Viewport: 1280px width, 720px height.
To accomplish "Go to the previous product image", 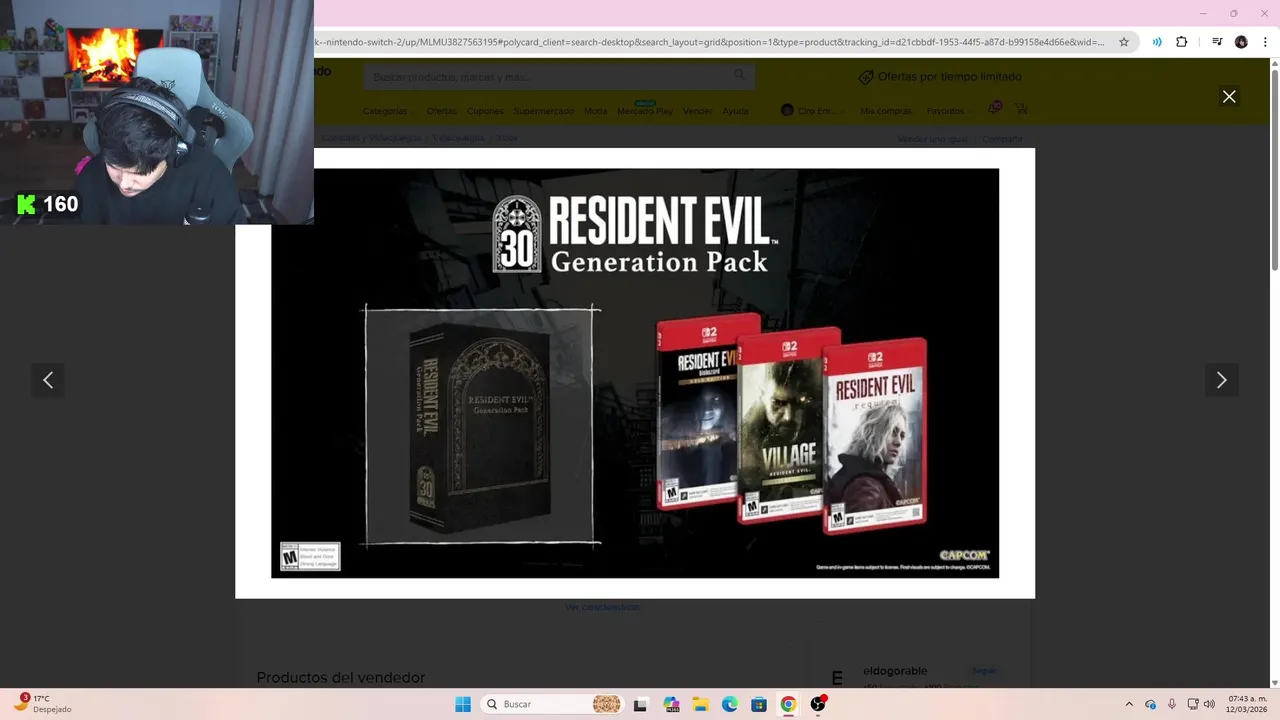I will pyautogui.click(x=48, y=380).
